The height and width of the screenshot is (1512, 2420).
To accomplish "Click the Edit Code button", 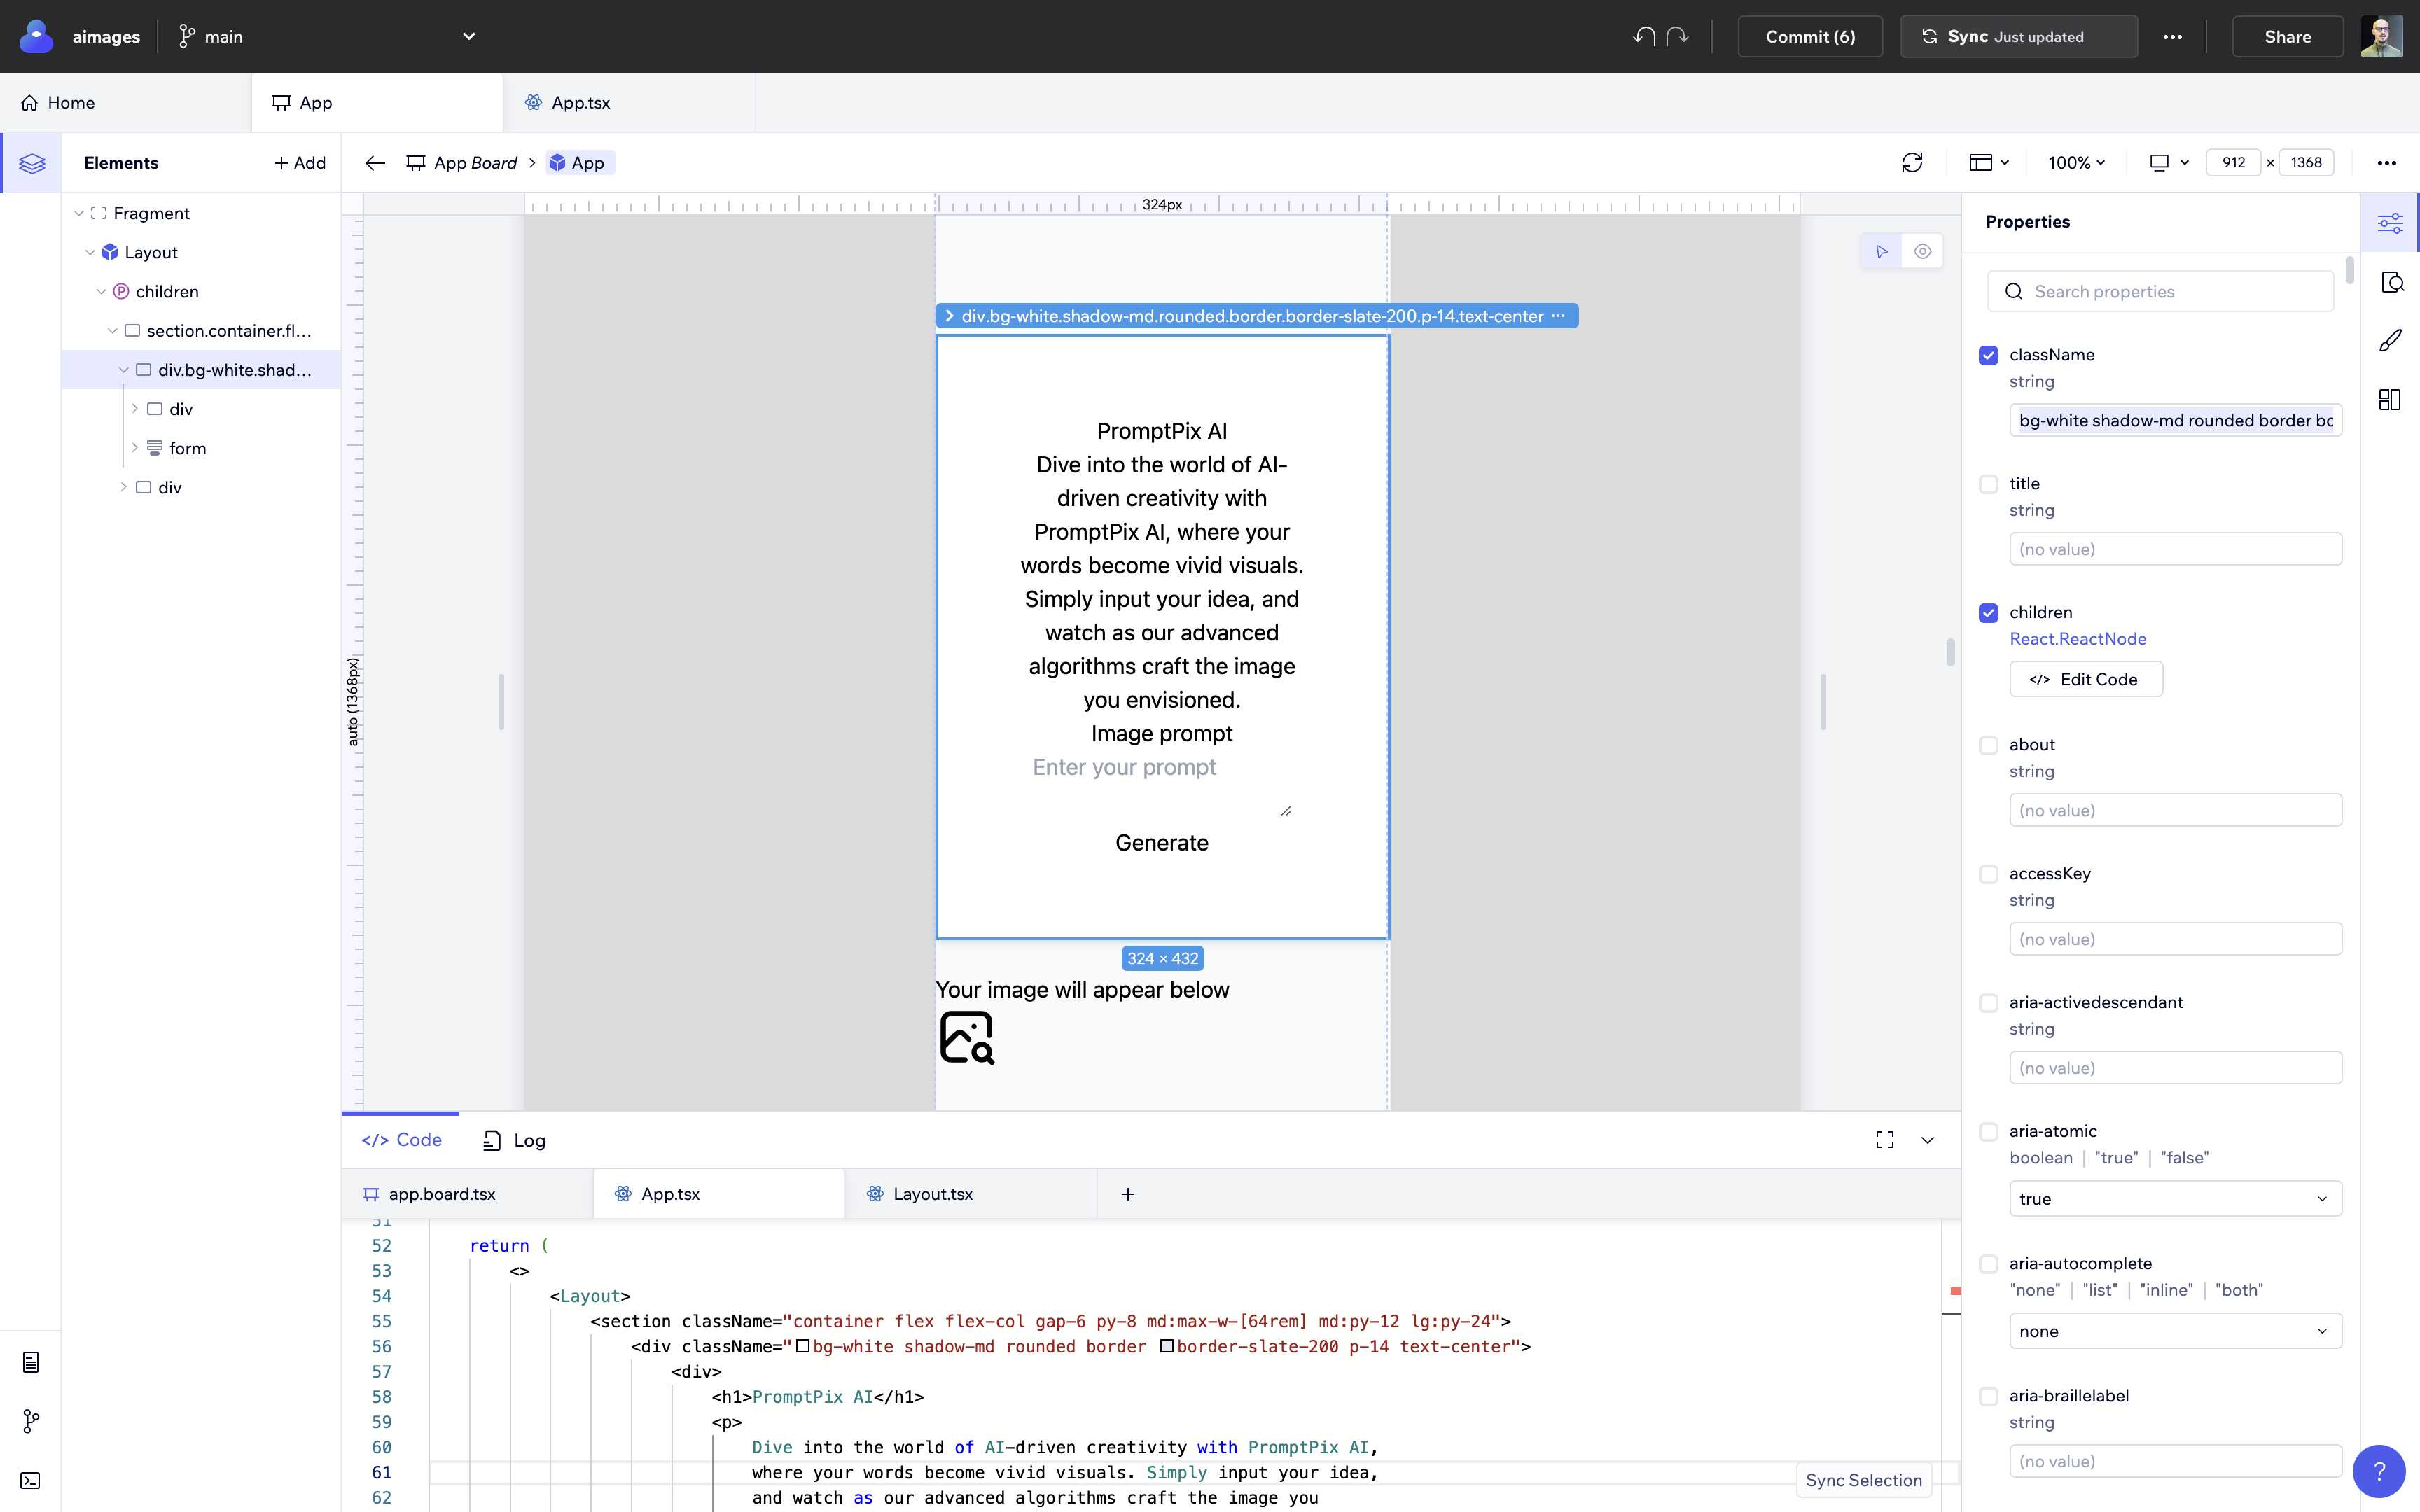I will [2085, 679].
